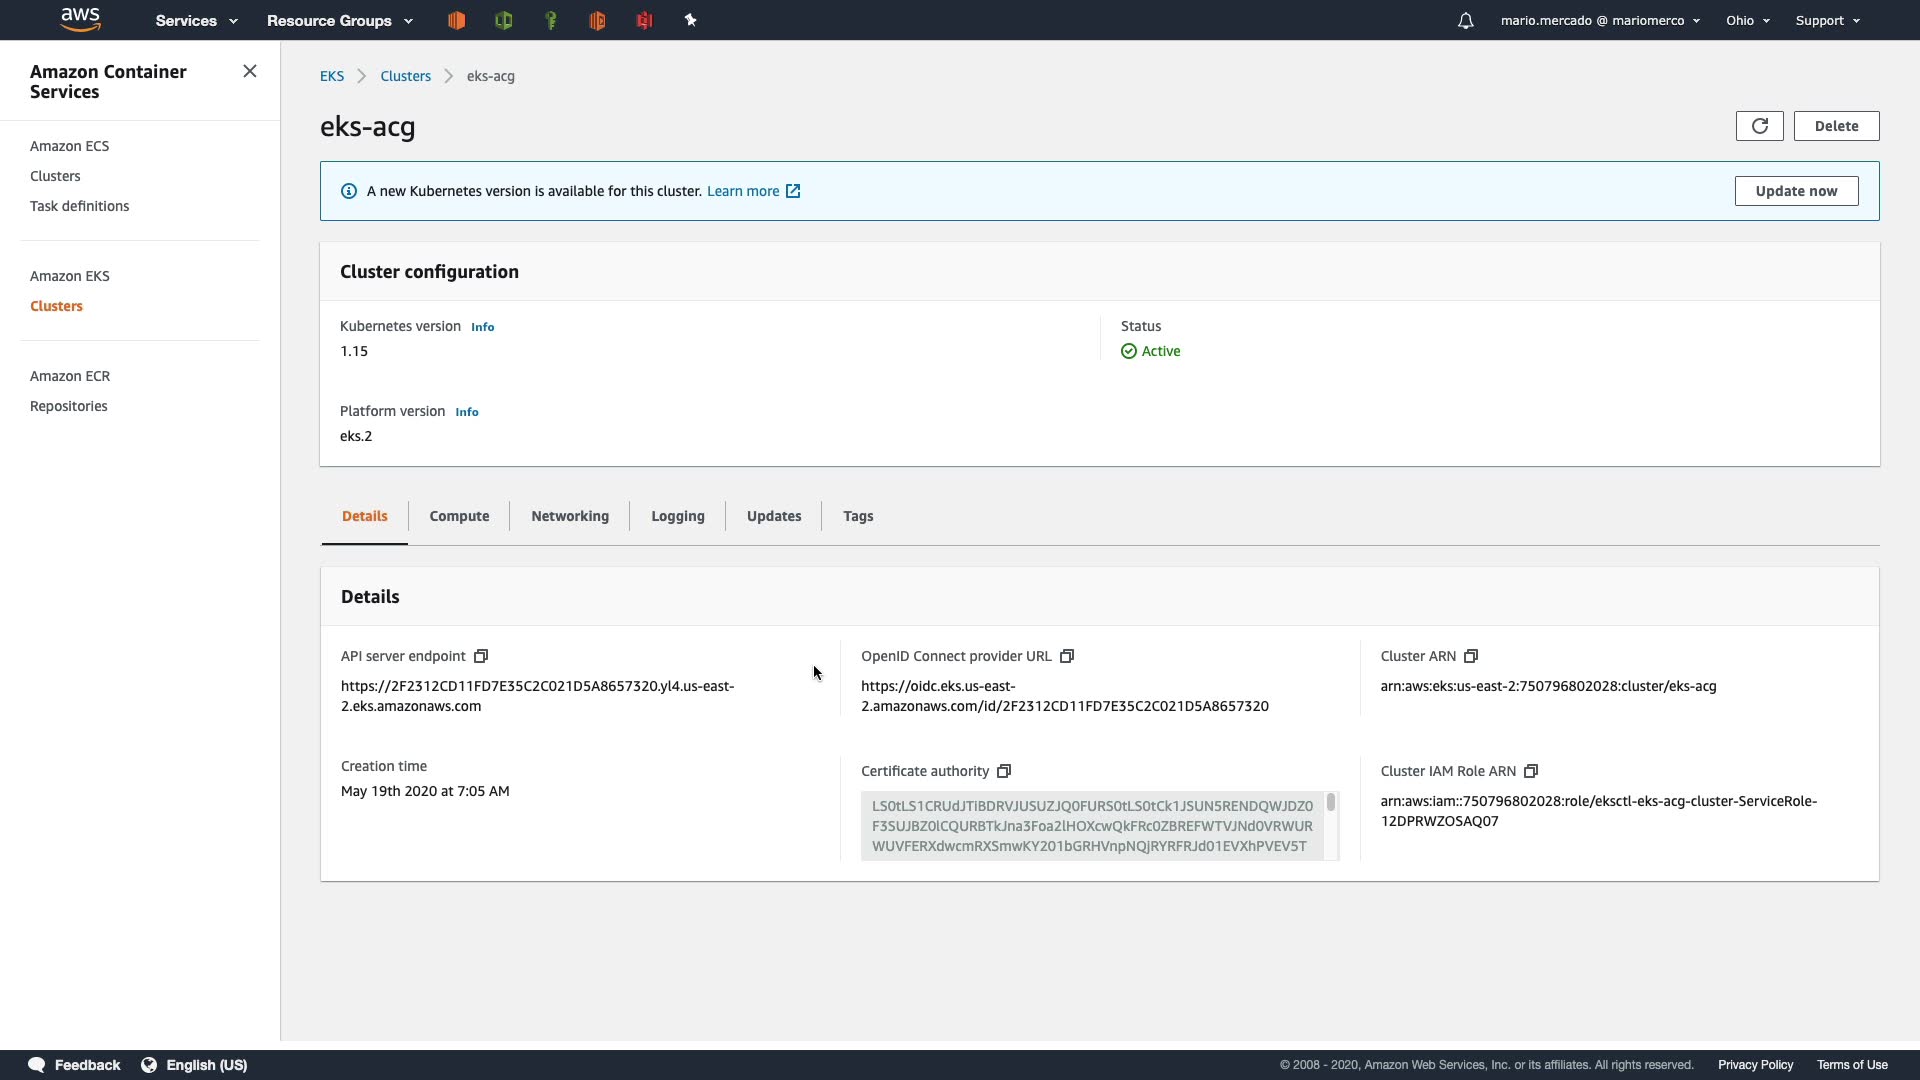The height and width of the screenshot is (1080, 1920).
Task: Click the Update now button
Action: (x=1796, y=191)
